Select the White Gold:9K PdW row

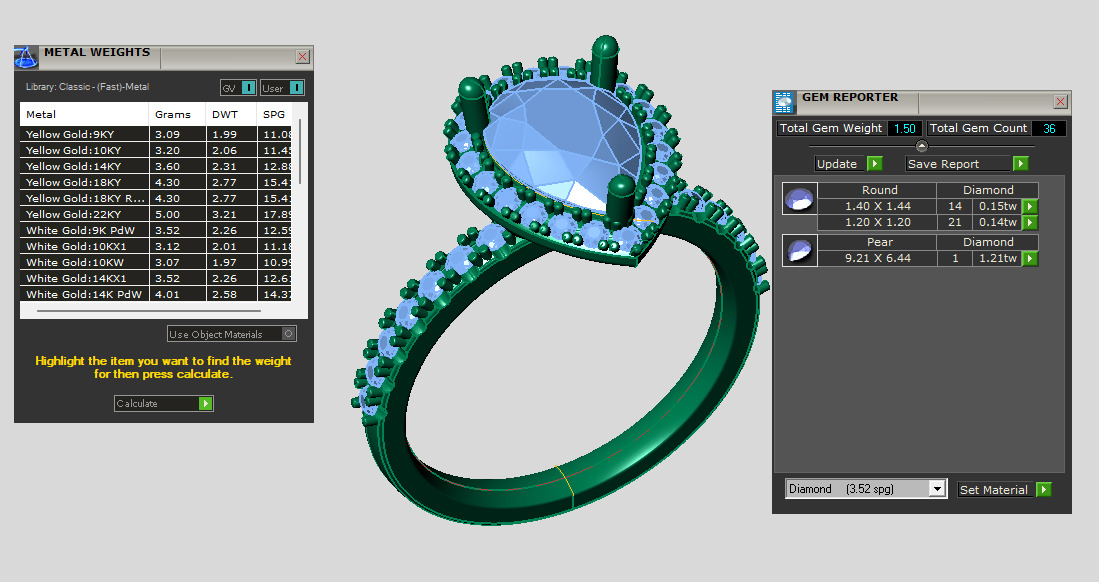click(x=156, y=230)
